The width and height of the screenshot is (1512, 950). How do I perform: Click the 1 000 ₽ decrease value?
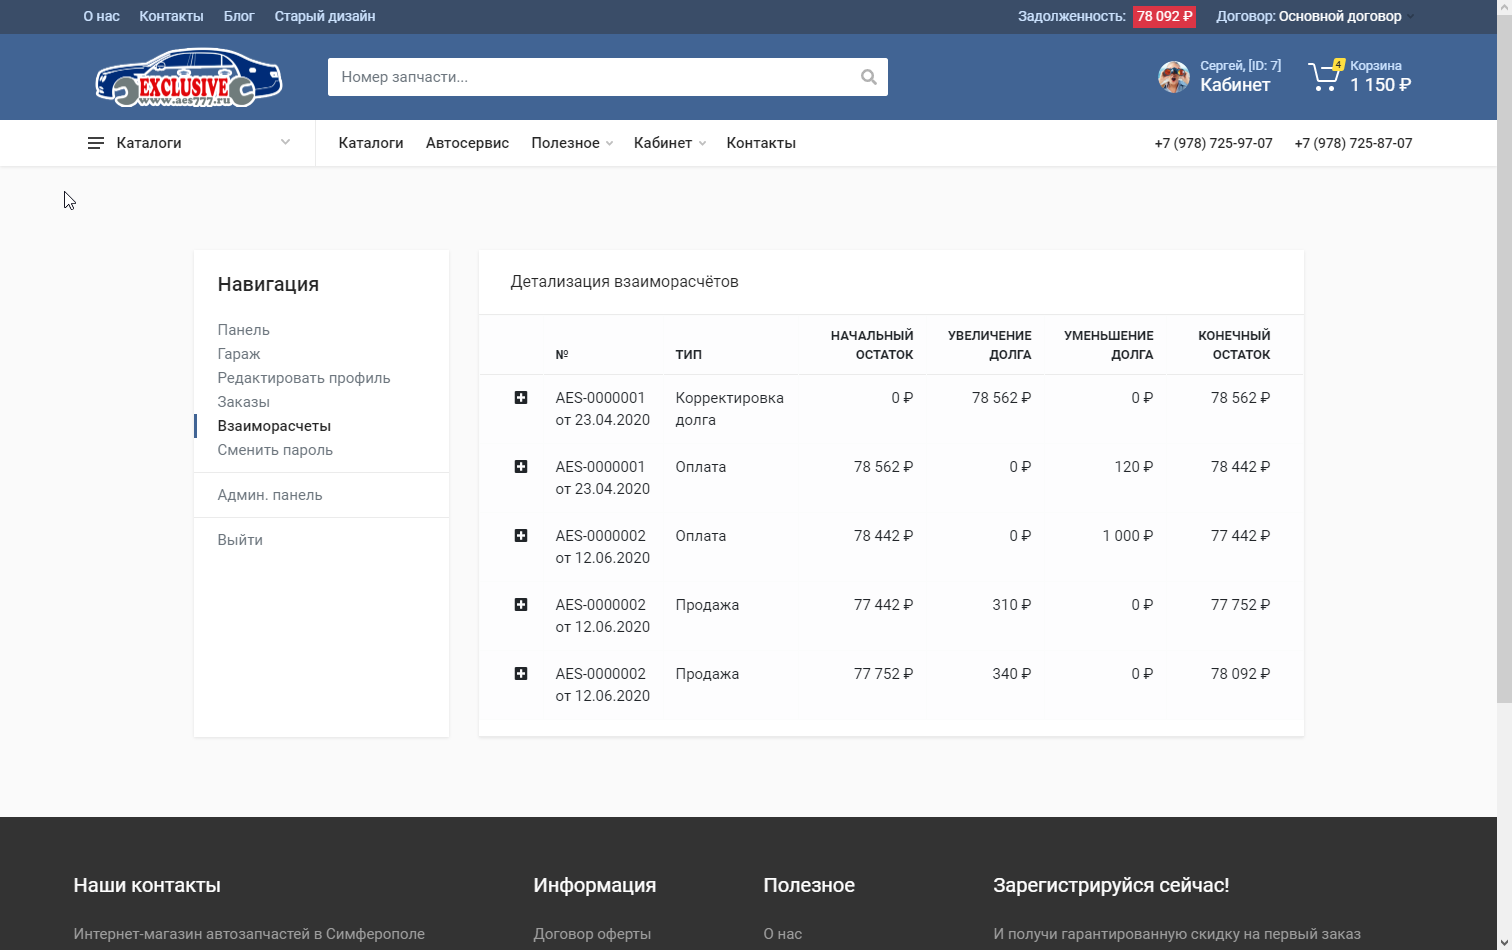(x=1128, y=536)
